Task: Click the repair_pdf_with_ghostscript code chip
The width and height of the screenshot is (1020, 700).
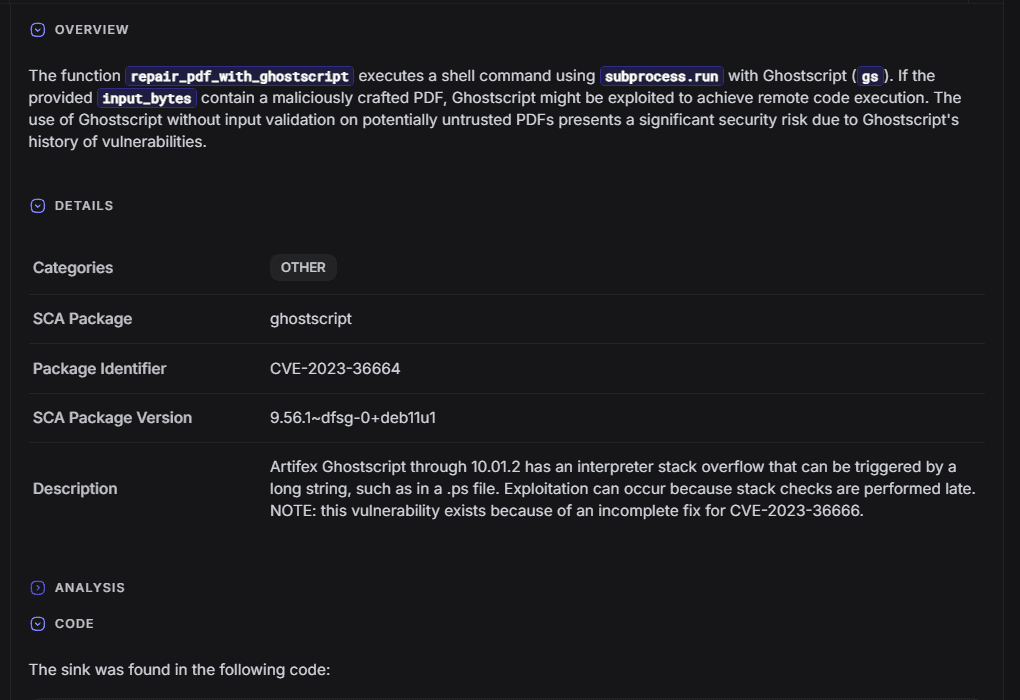Action: pos(239,76)
